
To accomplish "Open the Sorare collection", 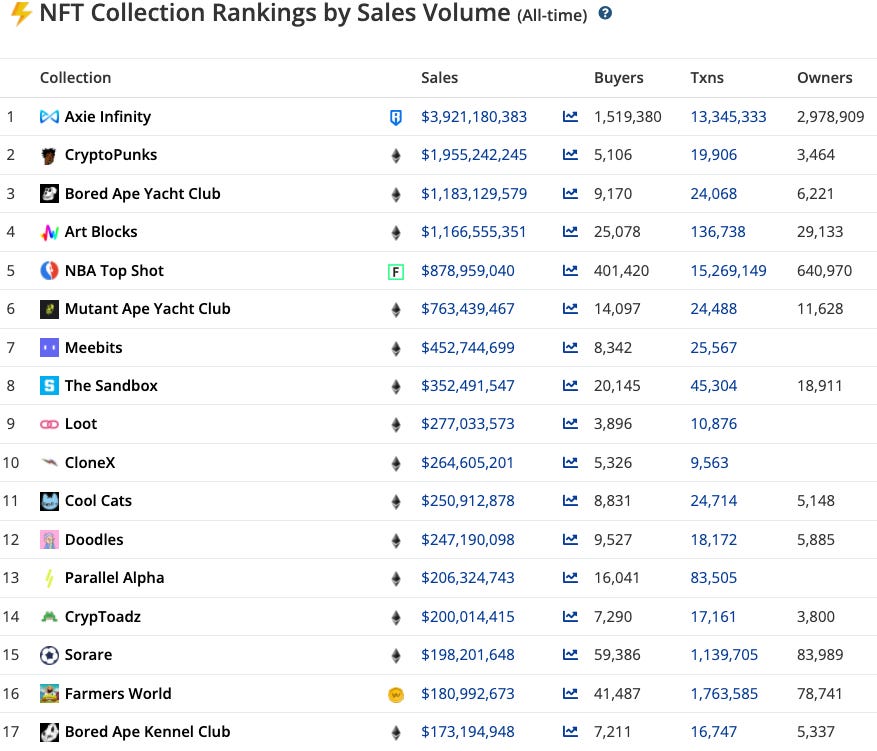I will point(88,655).
